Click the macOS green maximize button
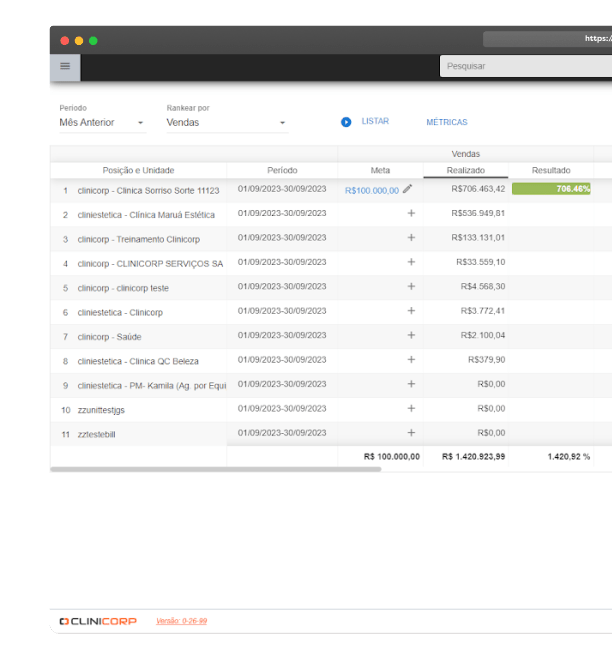 click(93, 41)
